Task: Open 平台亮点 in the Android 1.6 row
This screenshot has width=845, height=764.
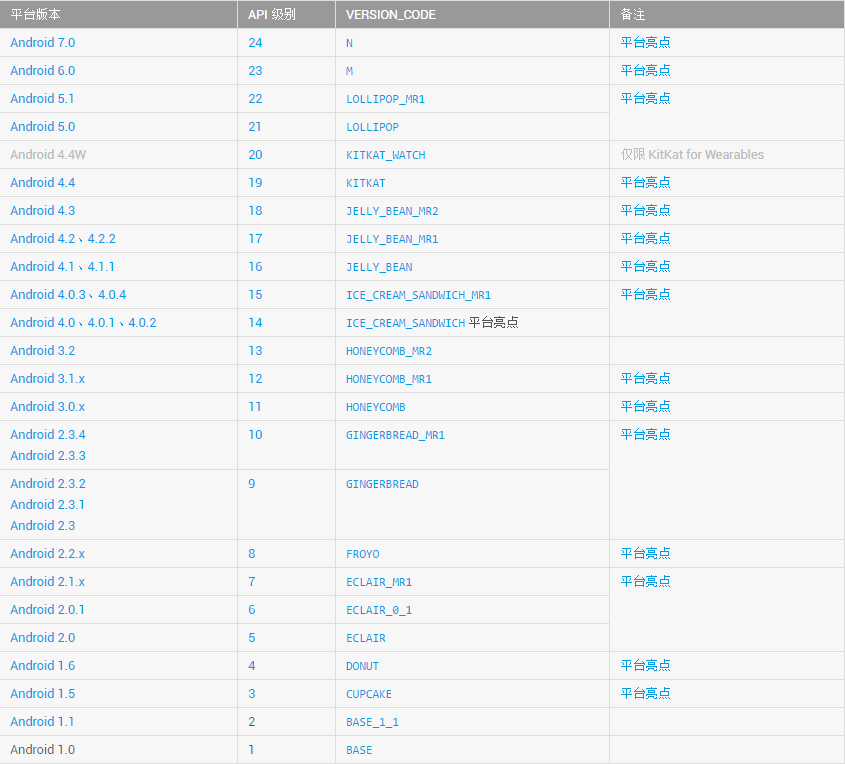Action: click(x=646, y=665)
